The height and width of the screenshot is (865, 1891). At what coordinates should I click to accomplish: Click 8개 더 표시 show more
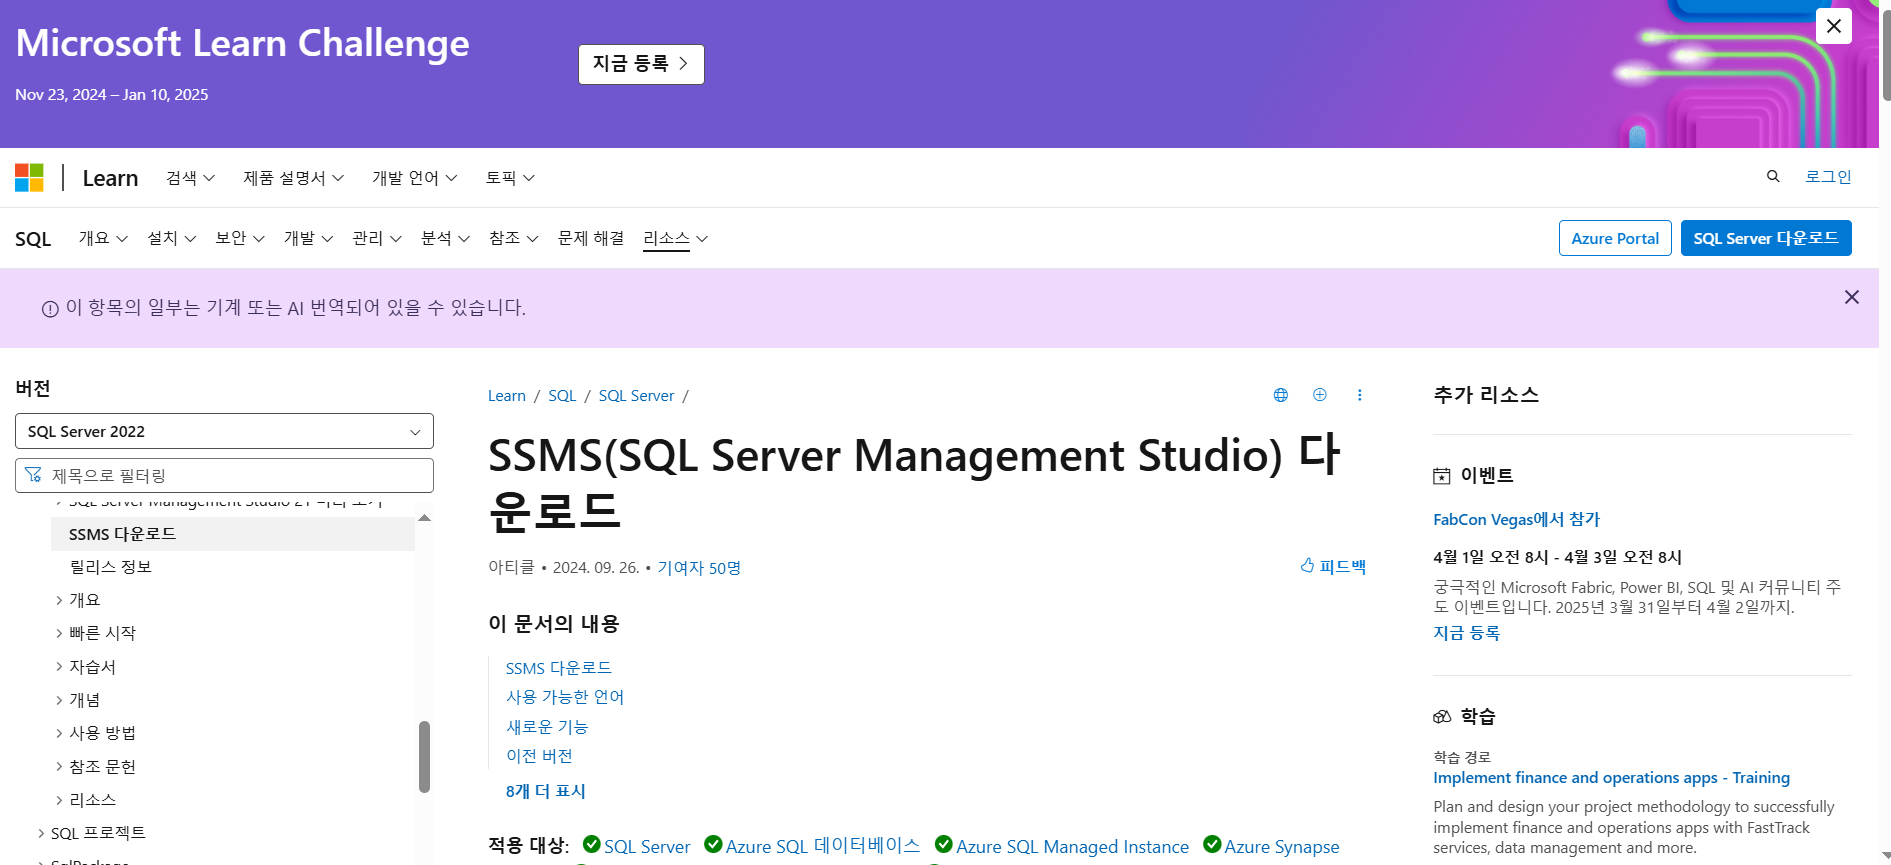[x=546, y=791]
